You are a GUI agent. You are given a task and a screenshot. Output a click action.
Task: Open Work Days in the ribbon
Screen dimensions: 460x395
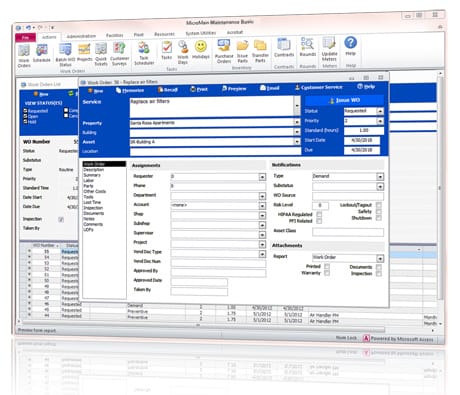(x=183, y=52)
